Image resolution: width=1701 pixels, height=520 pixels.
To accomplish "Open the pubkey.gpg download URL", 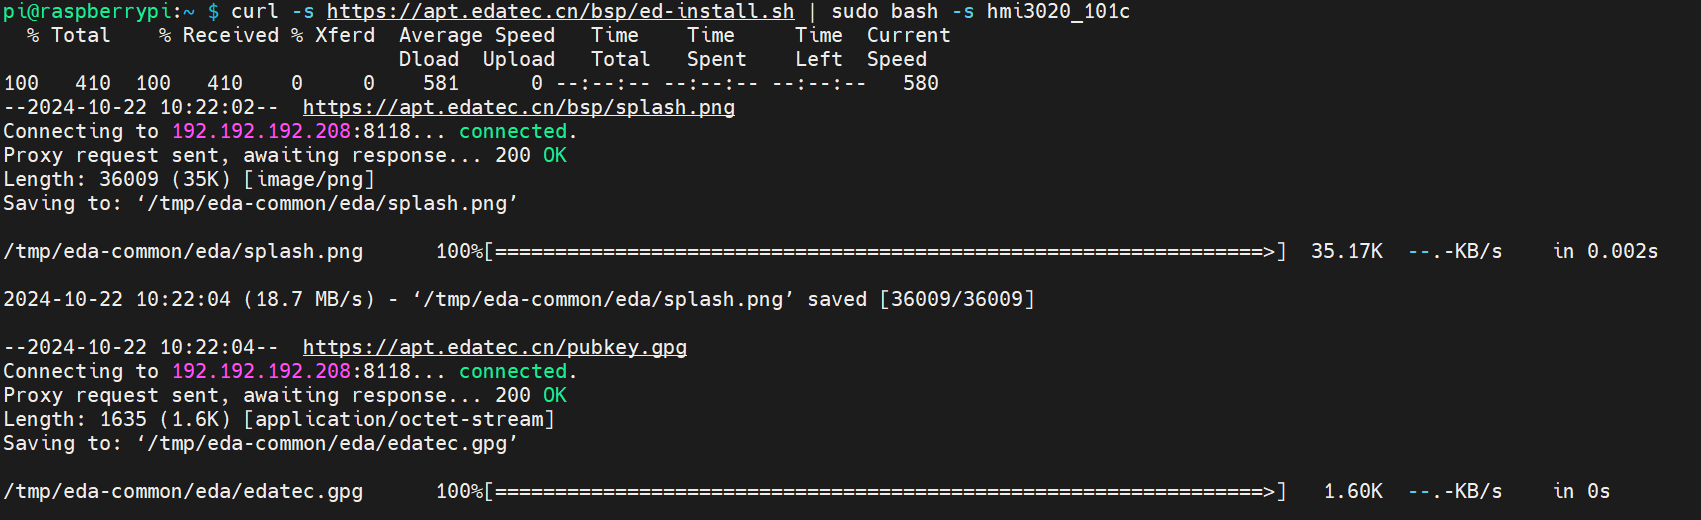I will click(x=494, y=348).
